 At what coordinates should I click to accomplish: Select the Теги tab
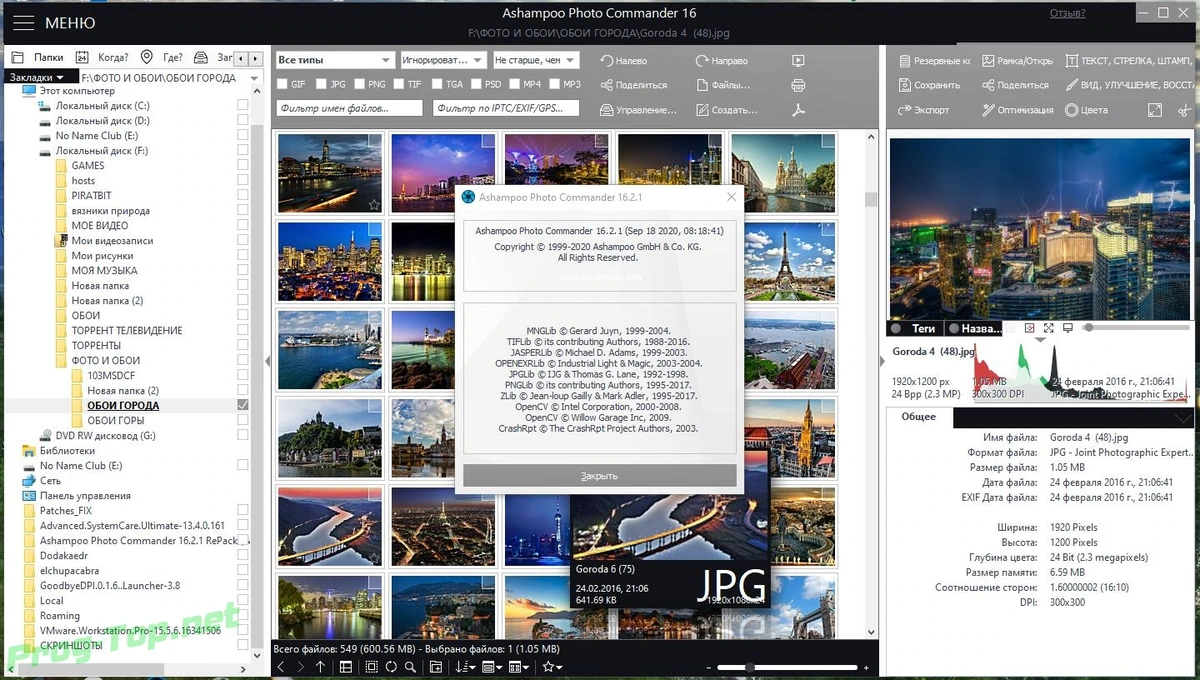click(x=914, y=328)
